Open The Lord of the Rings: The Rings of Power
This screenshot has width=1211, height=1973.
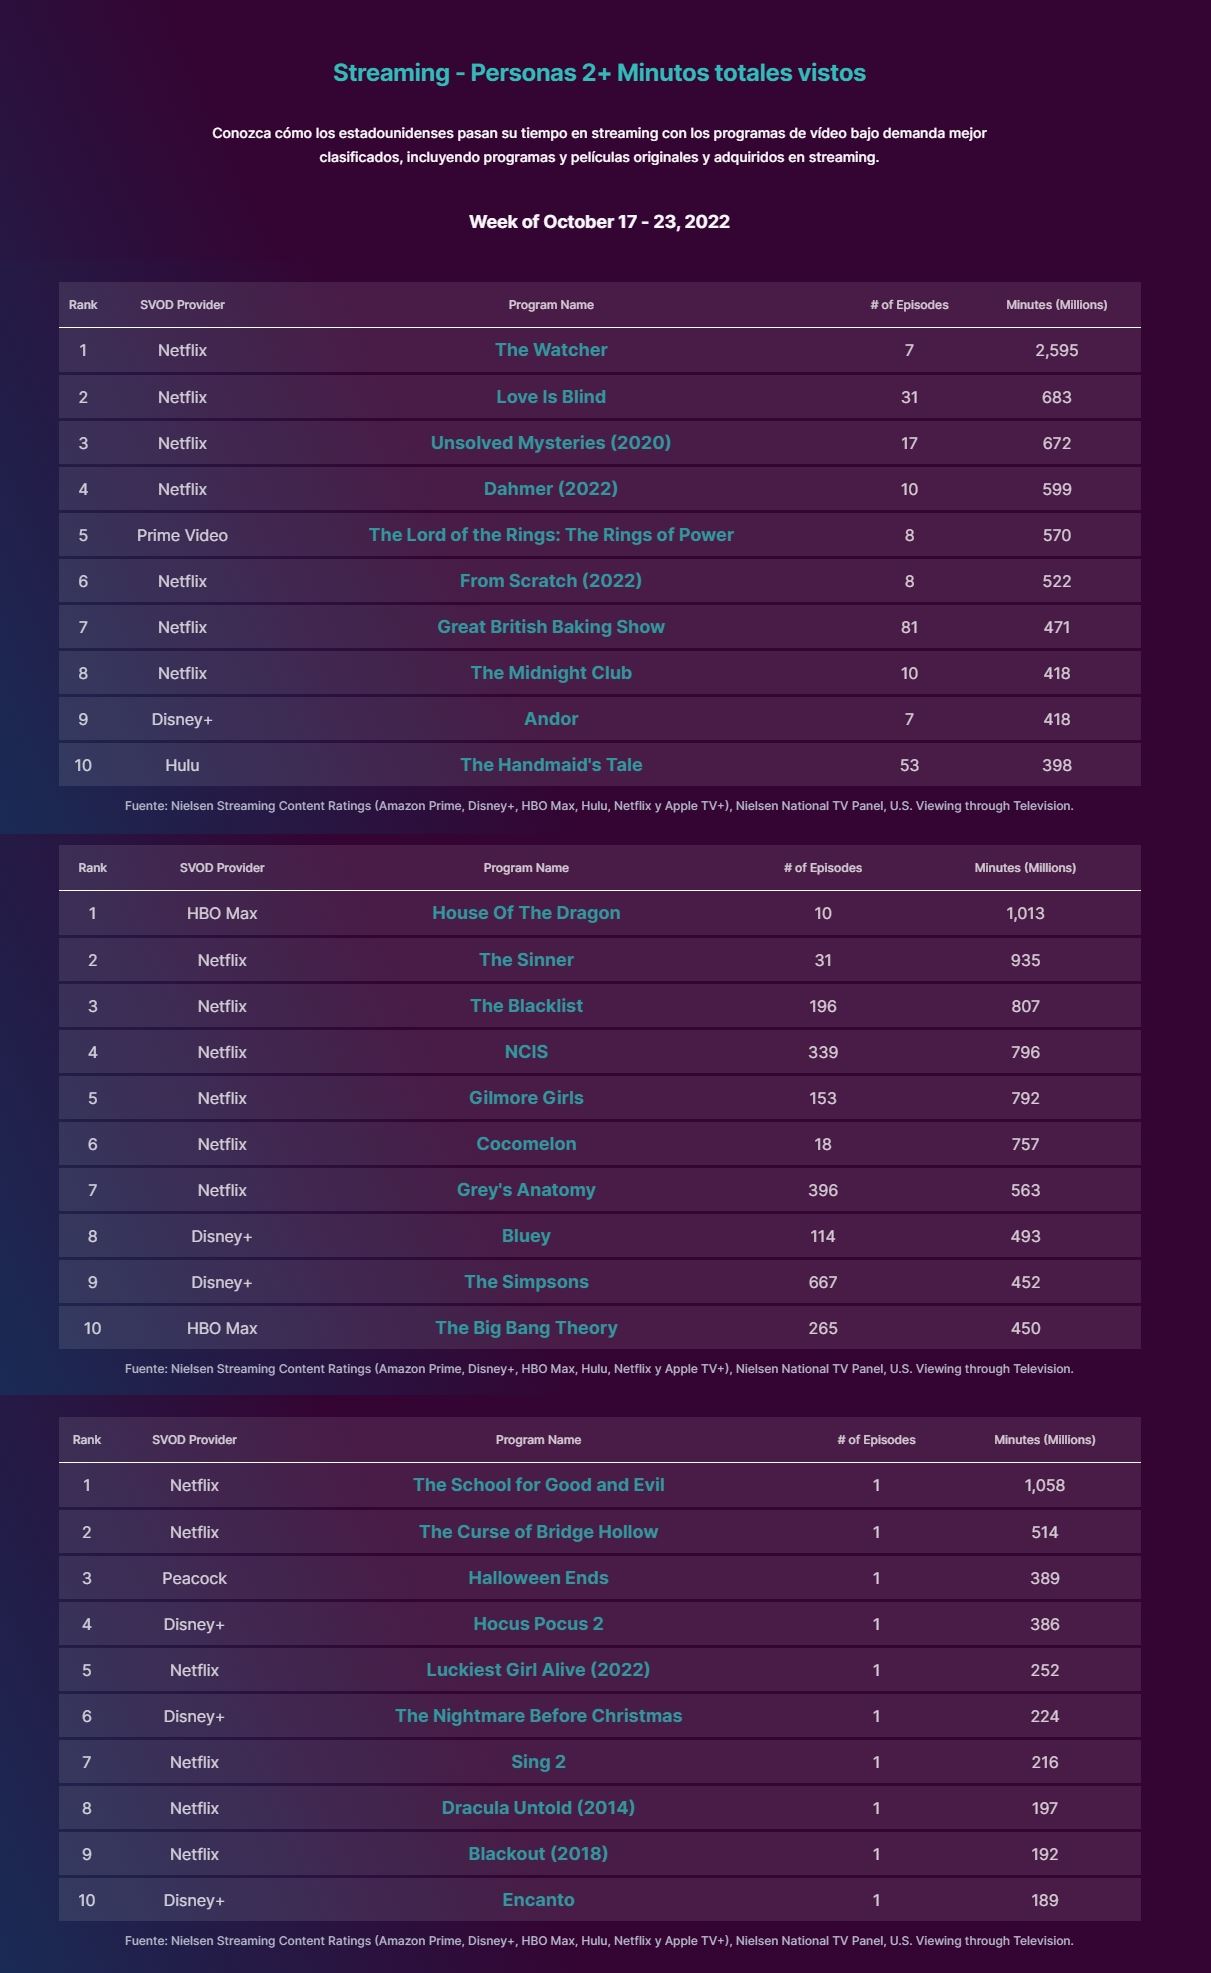[x=551, y=535]
